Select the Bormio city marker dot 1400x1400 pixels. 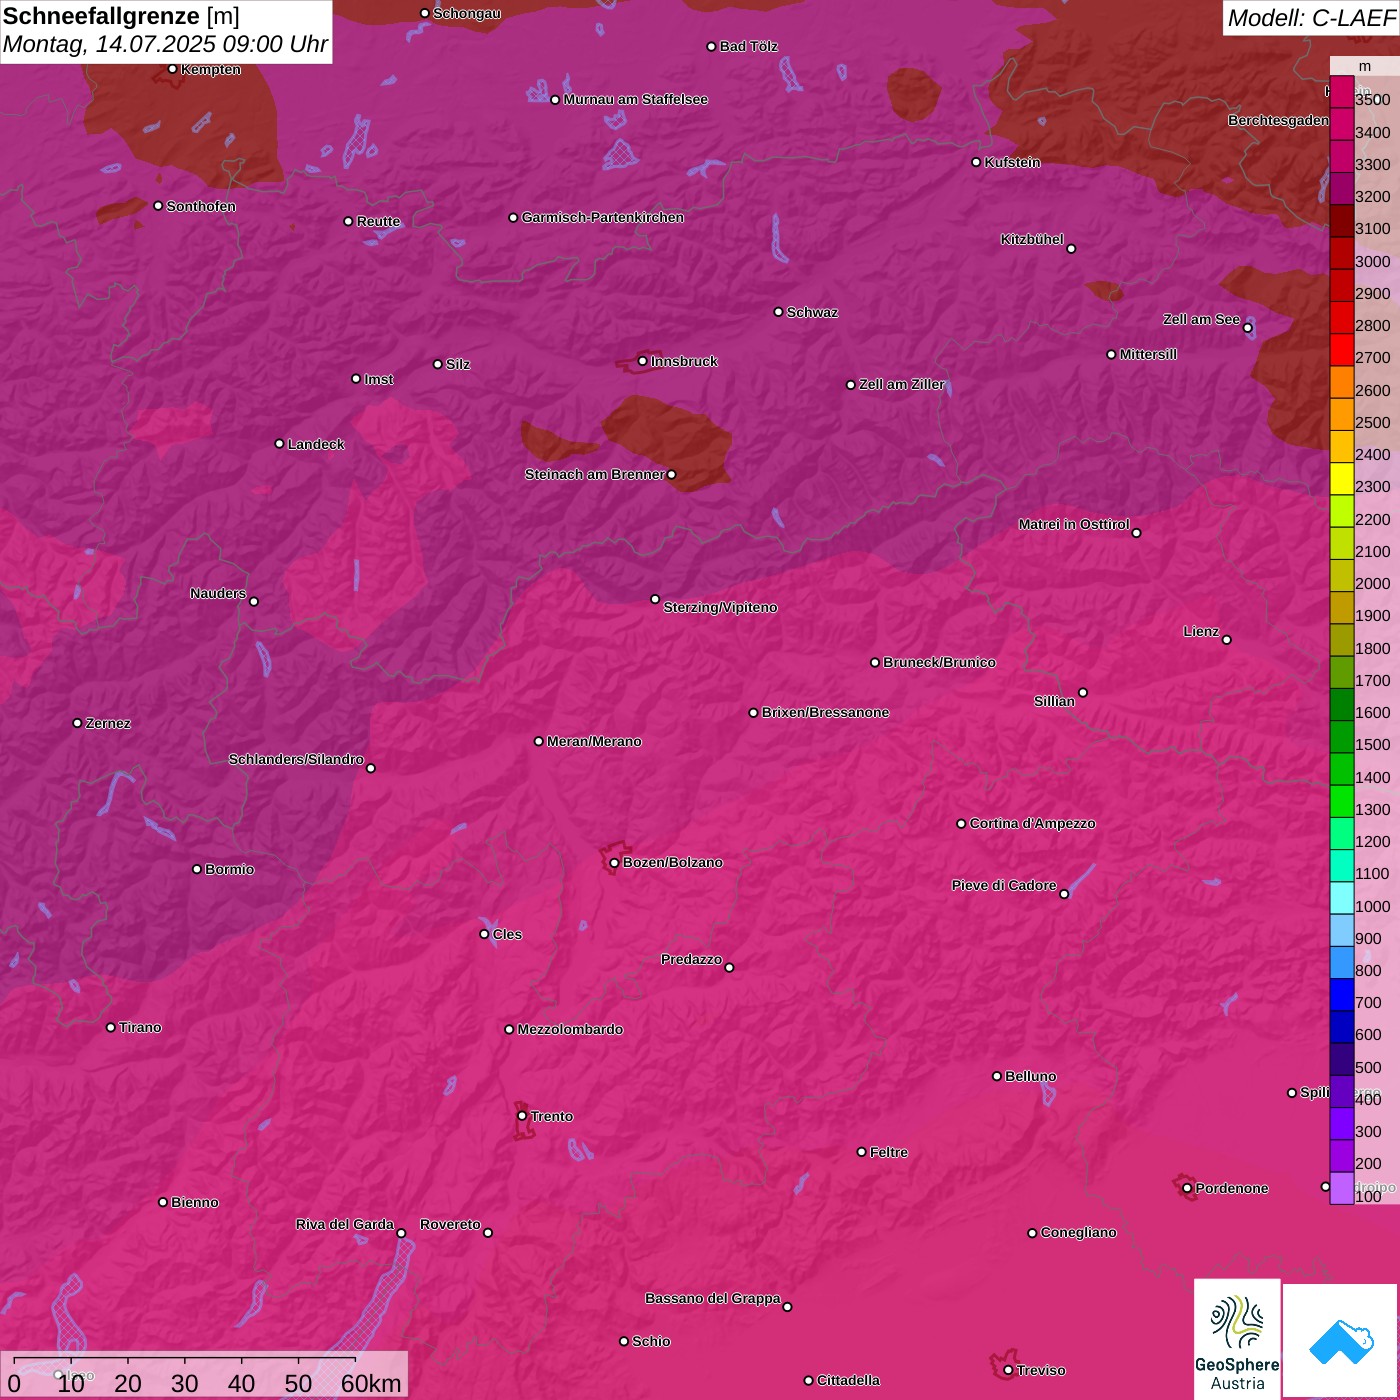[197, 869]
